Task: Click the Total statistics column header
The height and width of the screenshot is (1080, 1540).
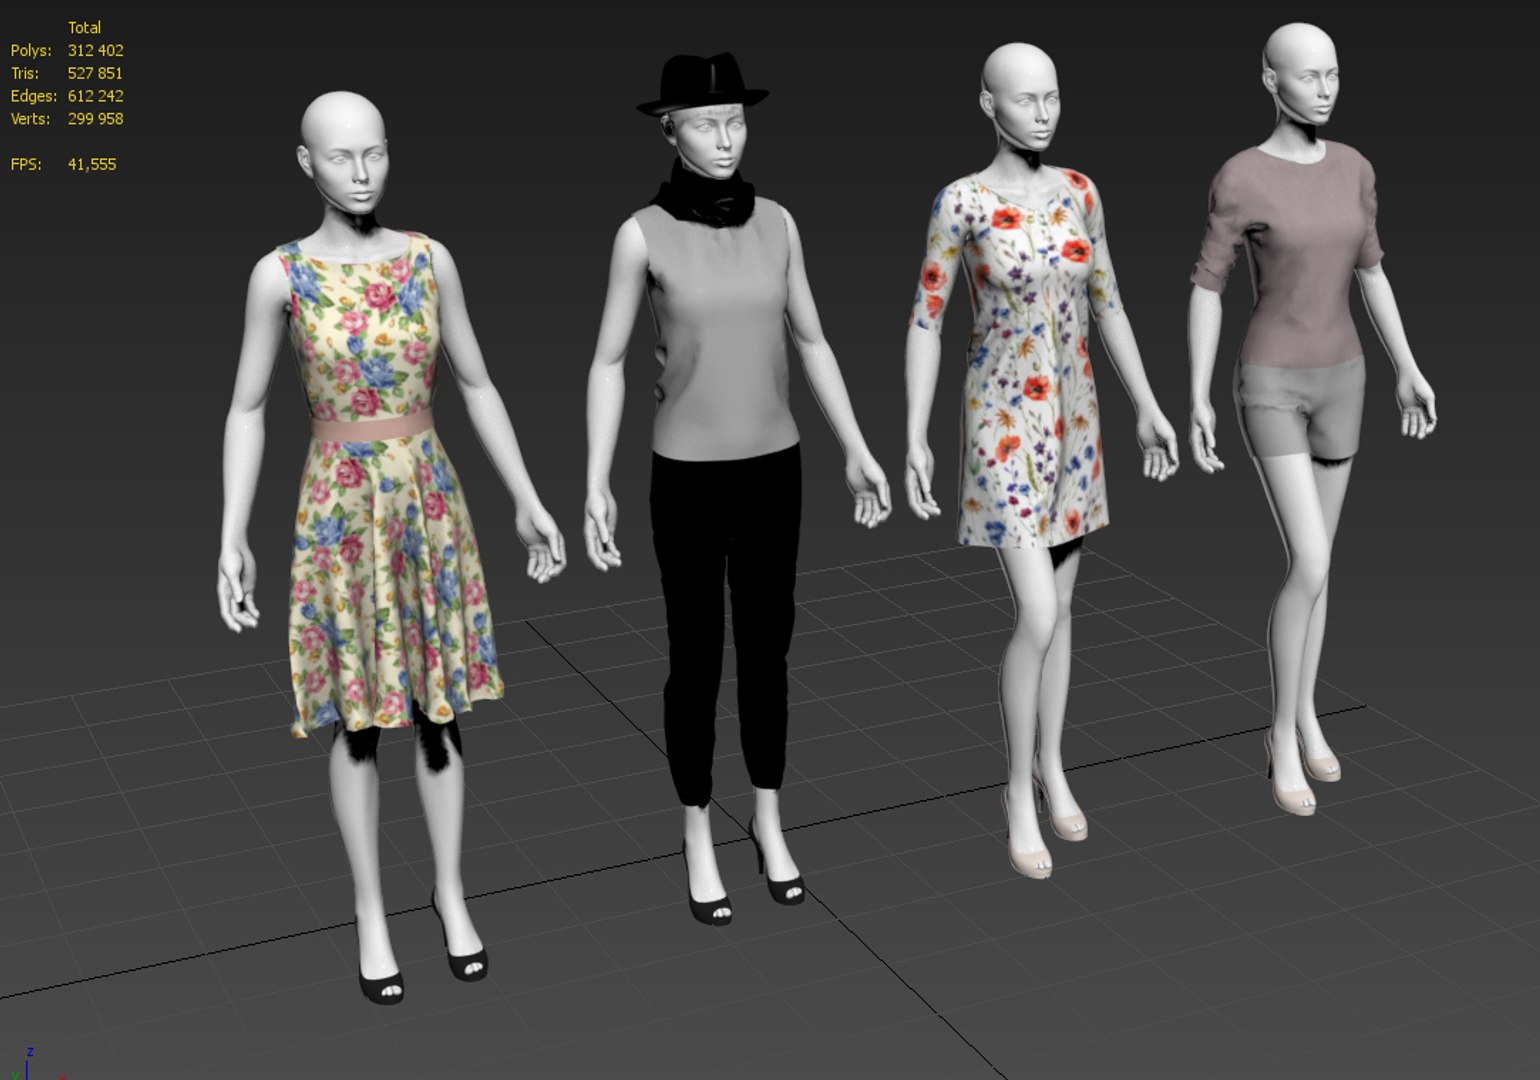Action: (84, 27)
